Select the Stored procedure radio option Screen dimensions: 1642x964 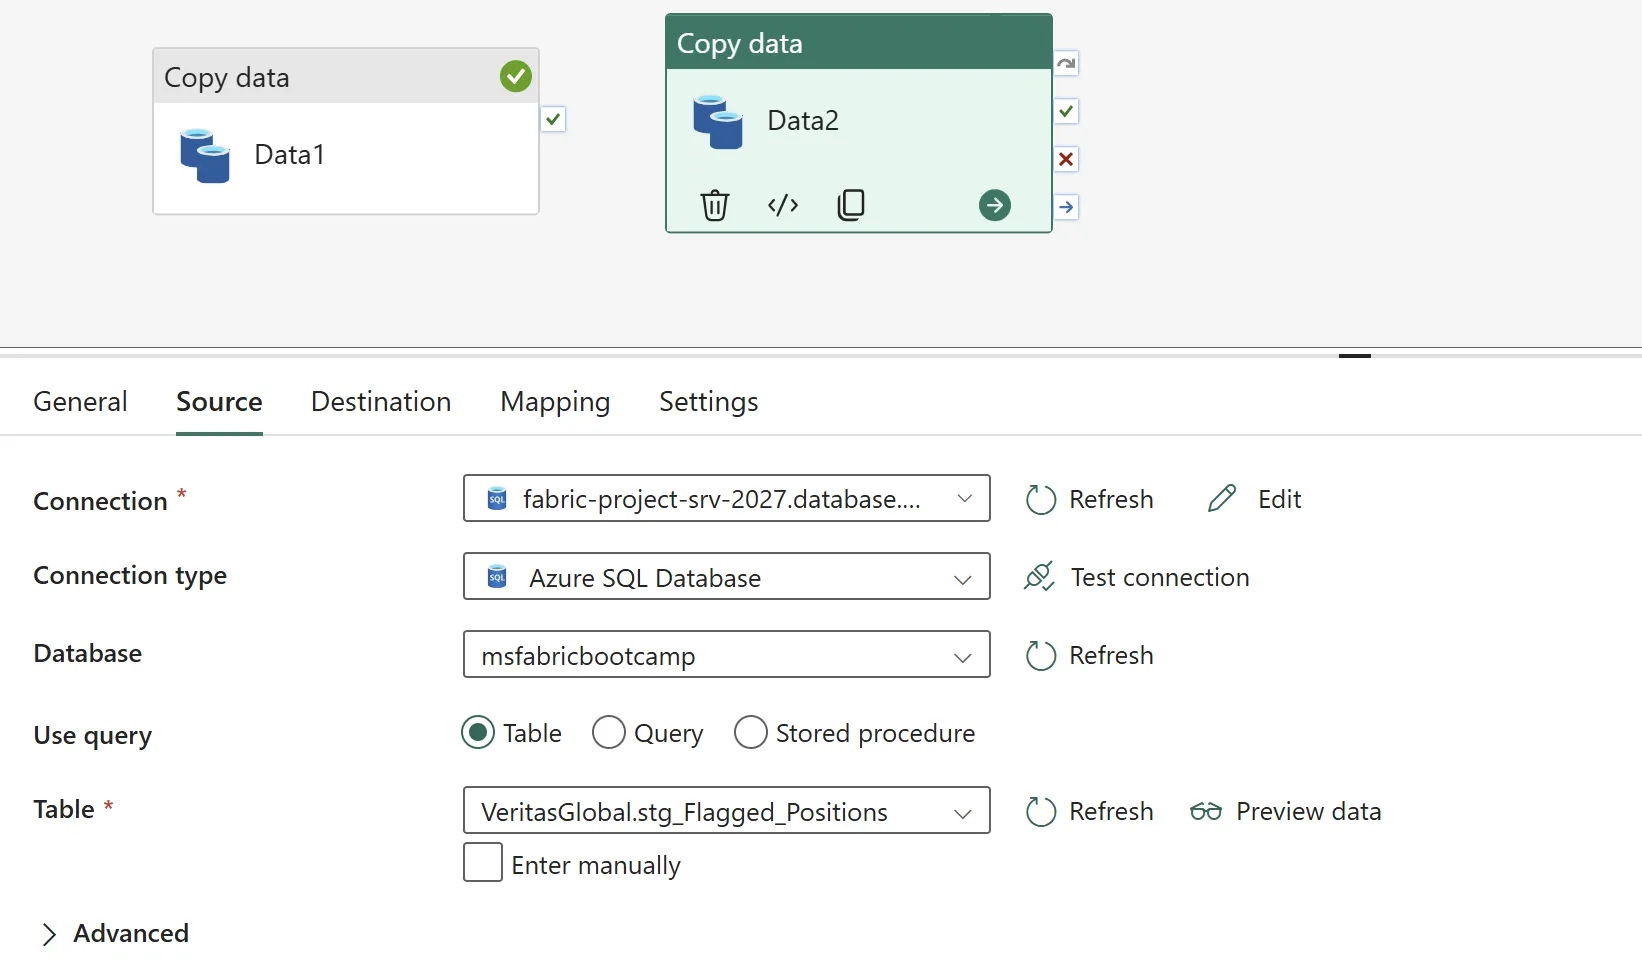click(x=751, y=733)
